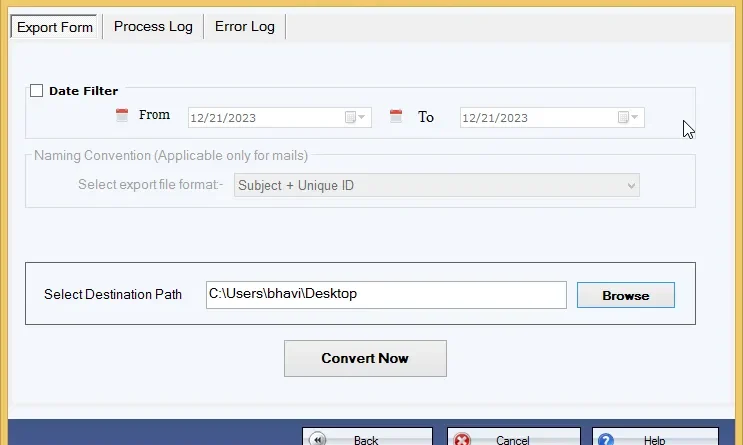Click the red X icon on Cancel

[x=462, y=439]
